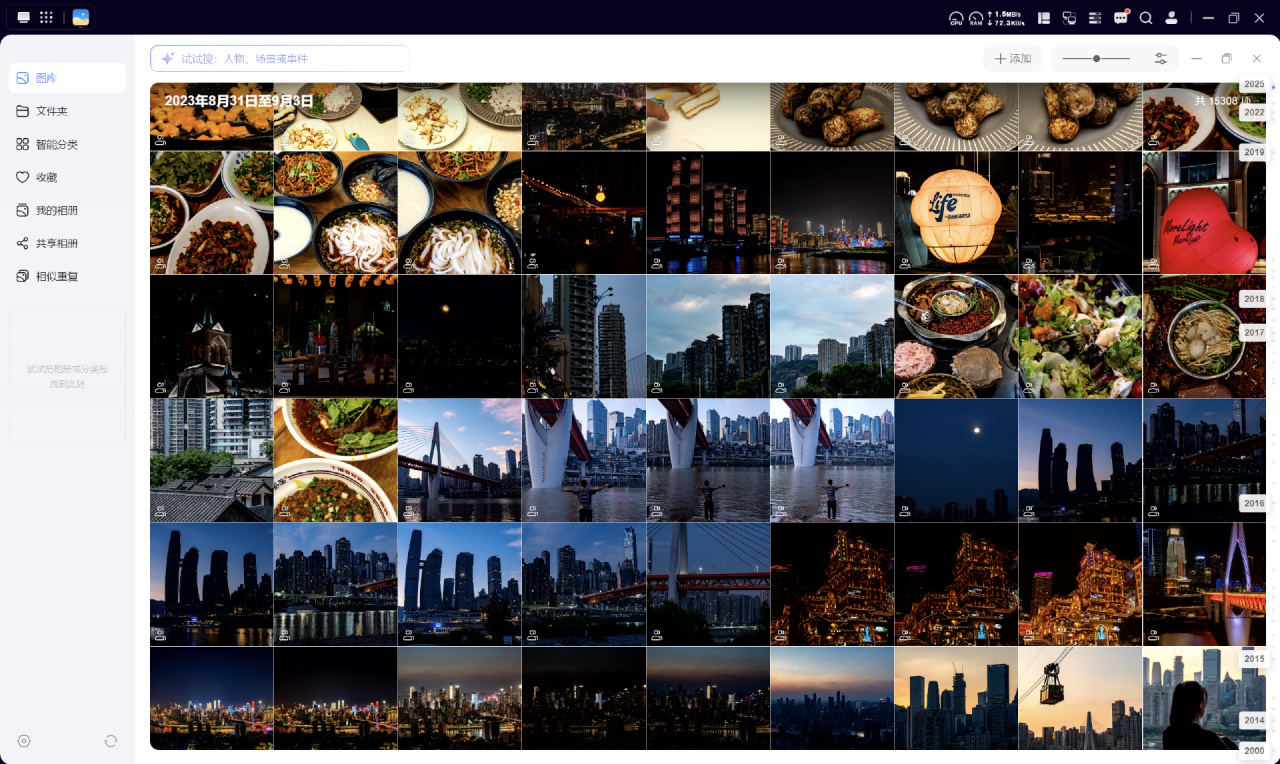
Task: Open the app grid launcher icon
Action: pos(46,18)
